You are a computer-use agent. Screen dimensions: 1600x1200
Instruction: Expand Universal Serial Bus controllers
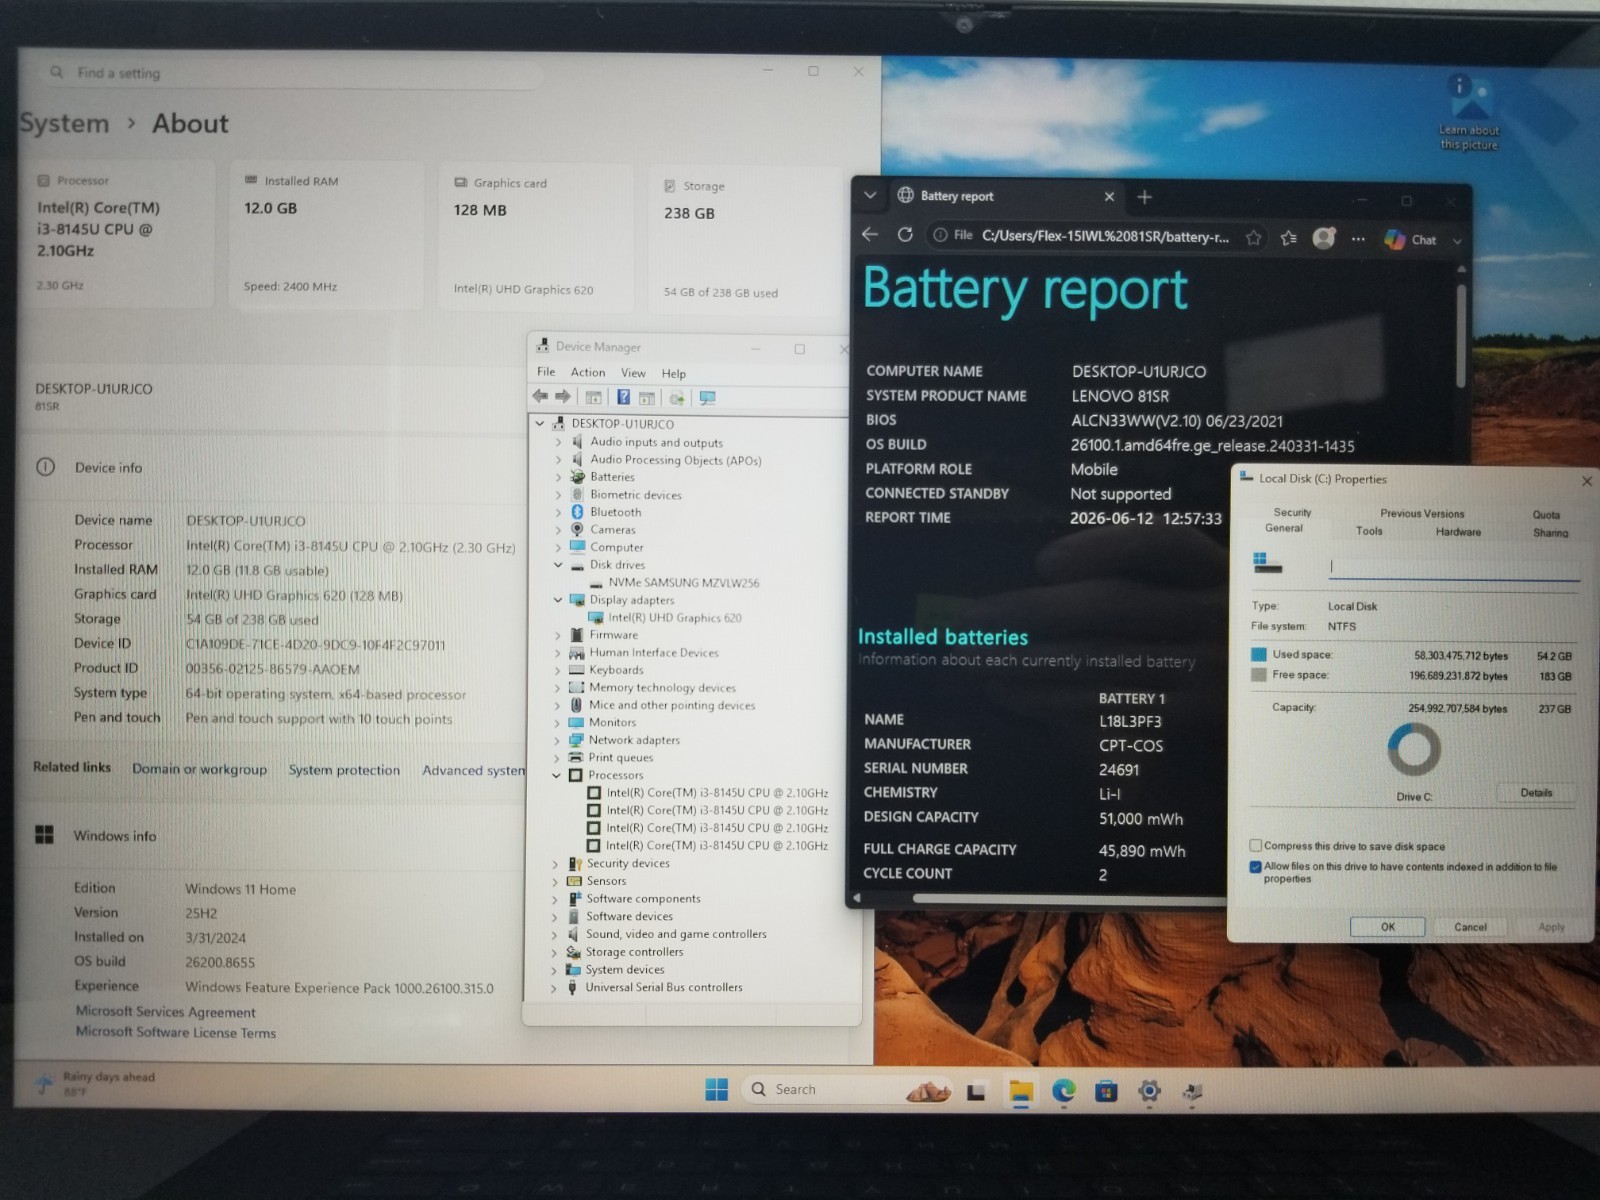(555, 988)
